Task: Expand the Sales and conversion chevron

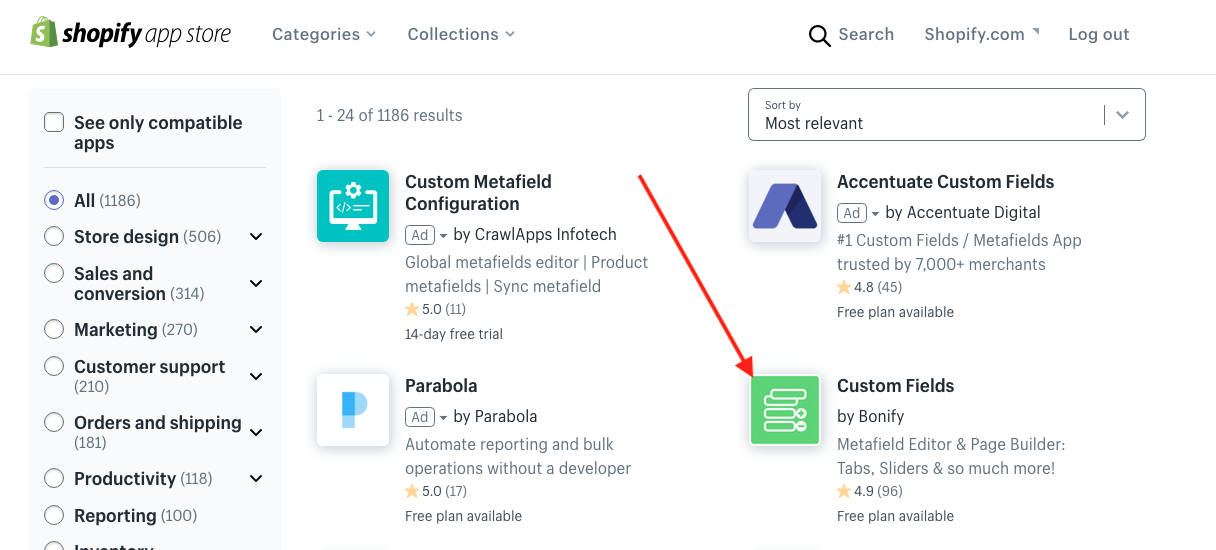Action: click(x=256, y=284)
